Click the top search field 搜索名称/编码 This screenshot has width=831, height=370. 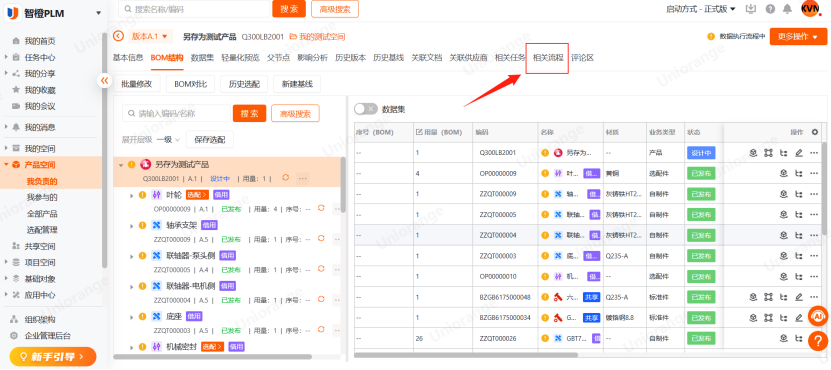194,9
